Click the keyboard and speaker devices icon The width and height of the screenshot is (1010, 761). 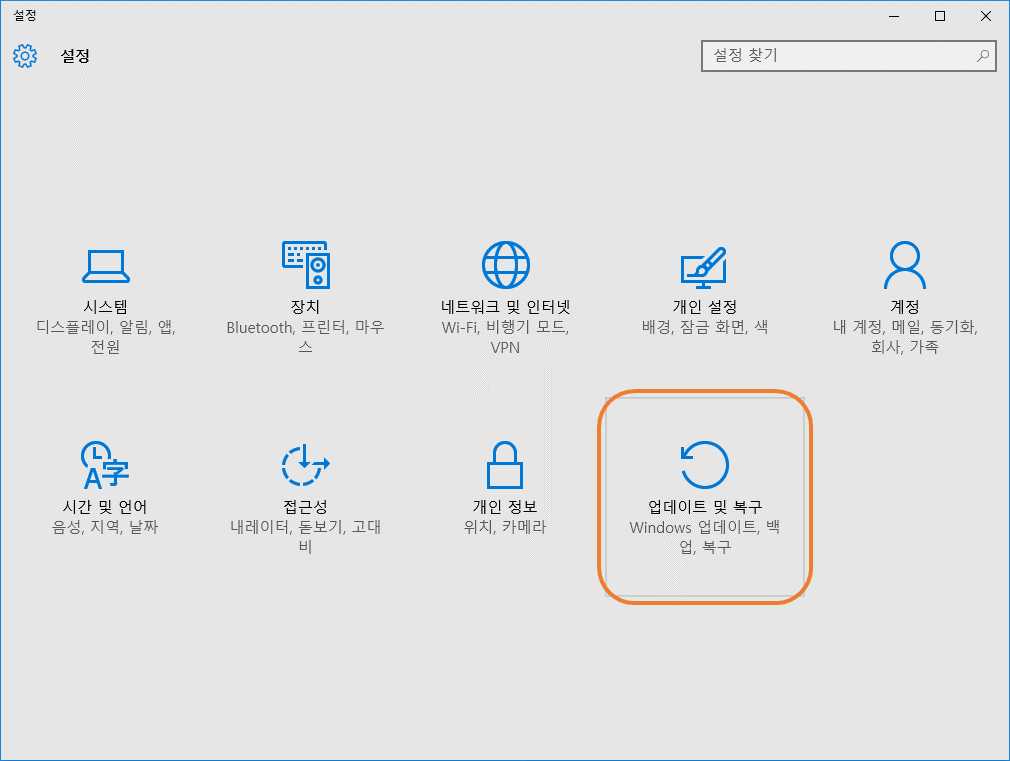tap(306, 264)
